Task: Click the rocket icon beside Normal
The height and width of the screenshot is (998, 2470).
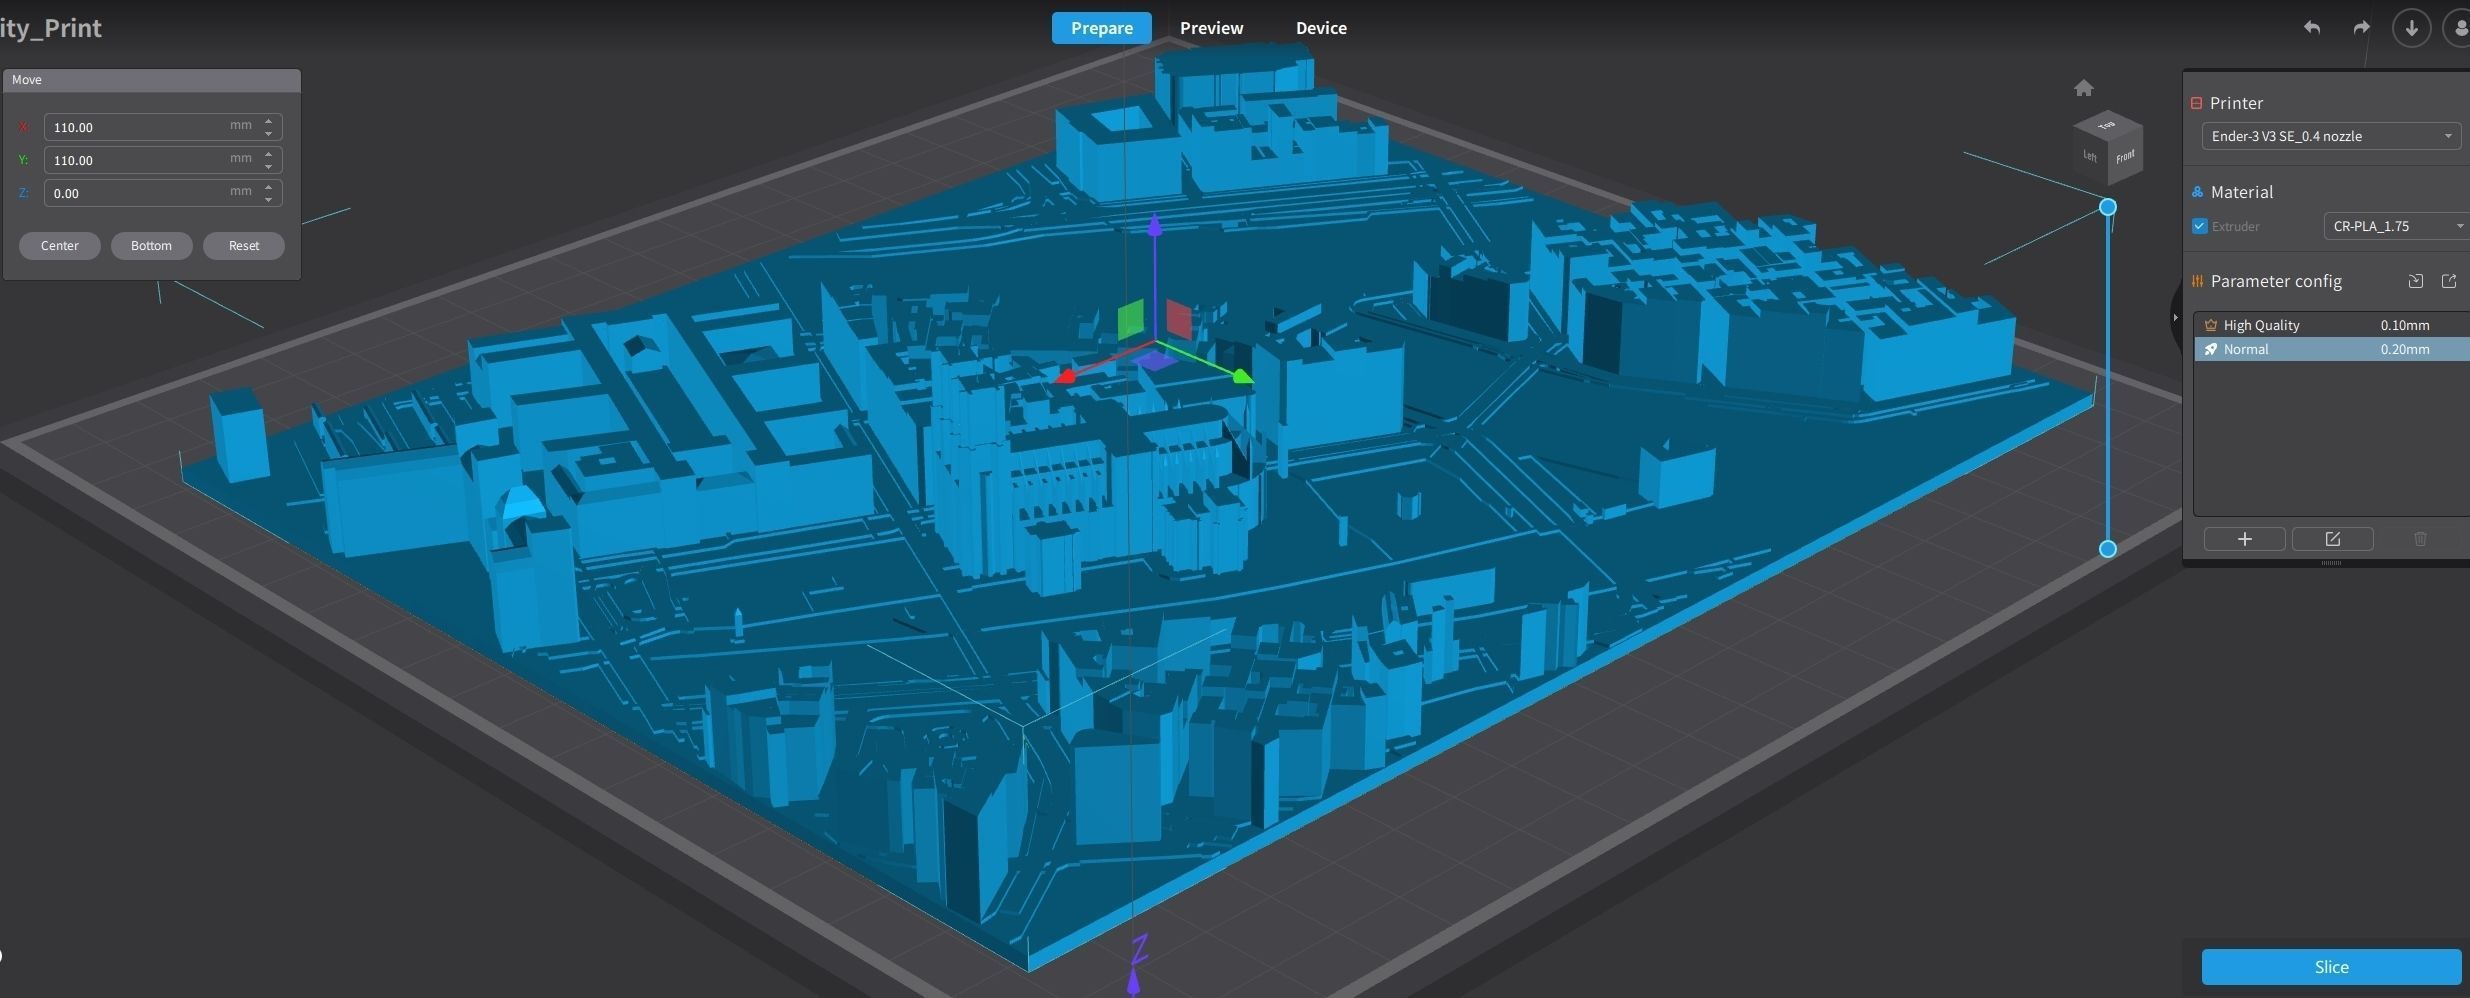Action: coord(2211,349)
